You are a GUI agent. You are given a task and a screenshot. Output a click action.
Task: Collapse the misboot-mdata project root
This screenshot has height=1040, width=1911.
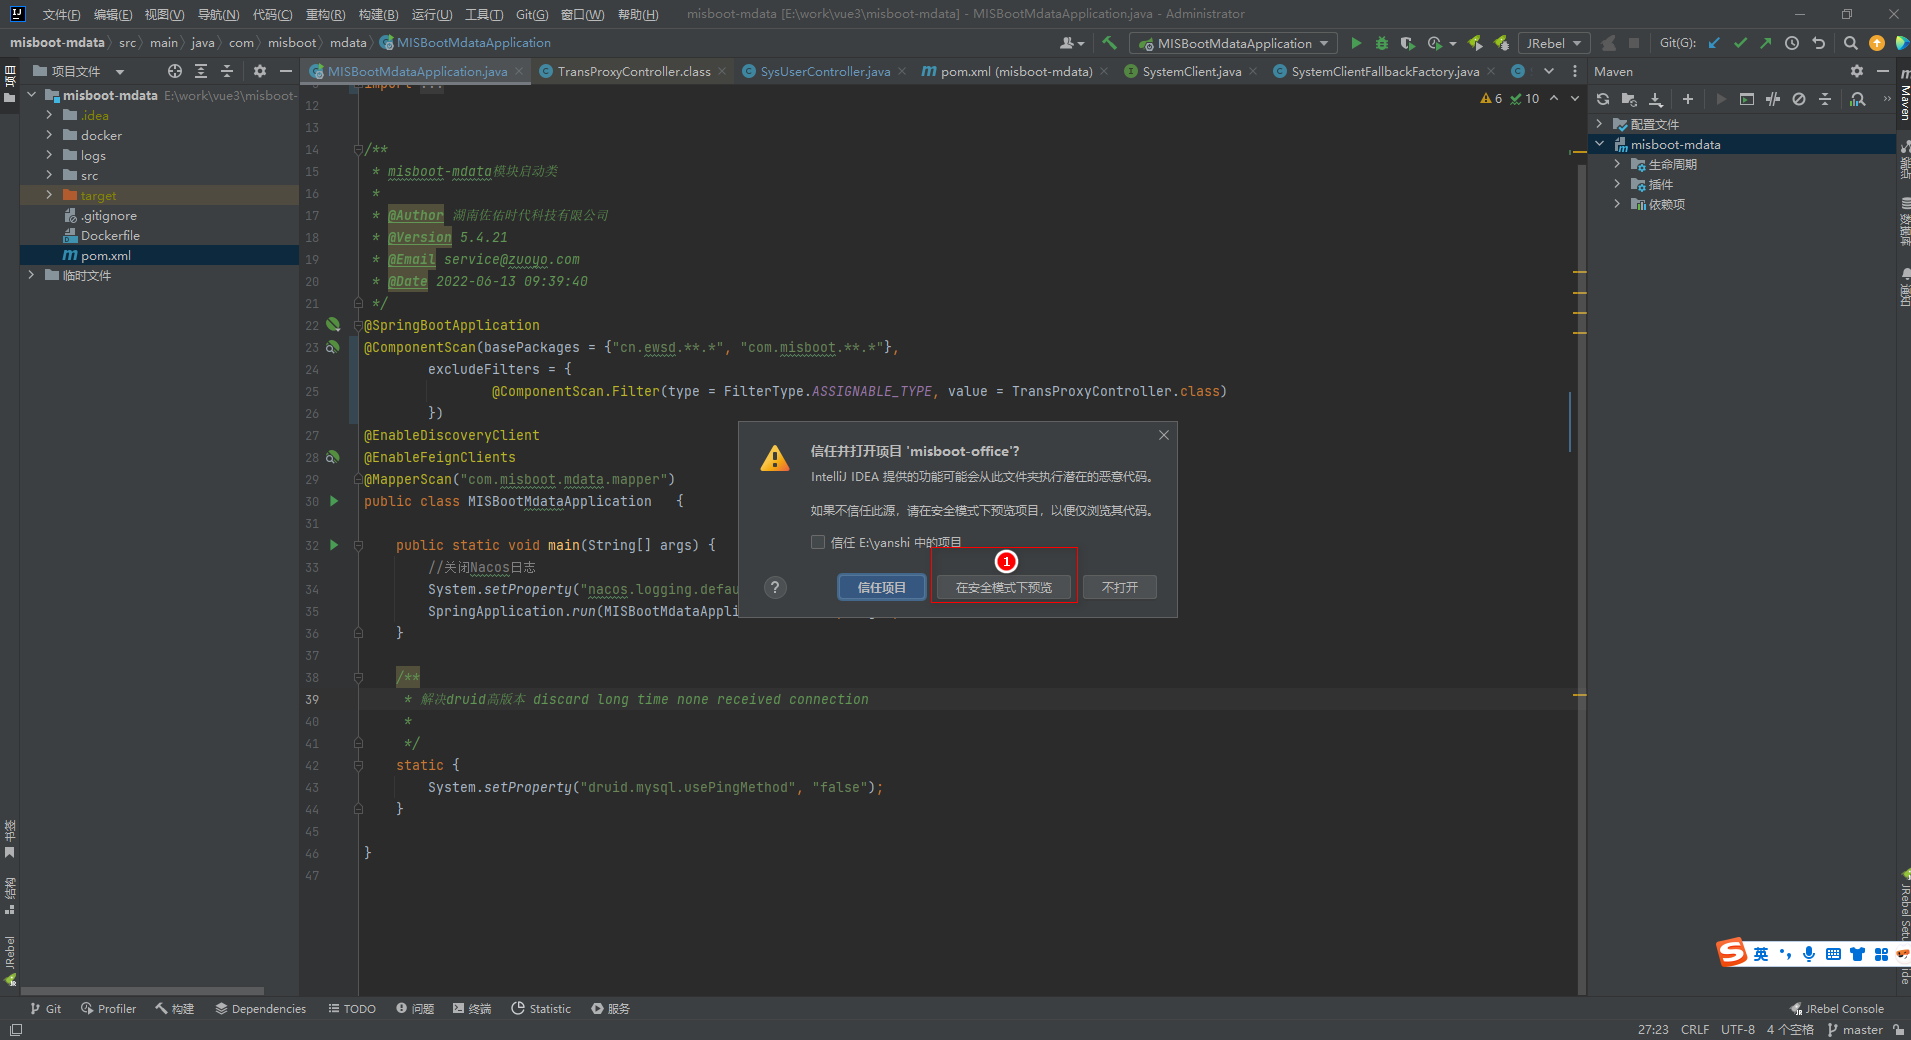pyautogui.click(x=31, y=95)
